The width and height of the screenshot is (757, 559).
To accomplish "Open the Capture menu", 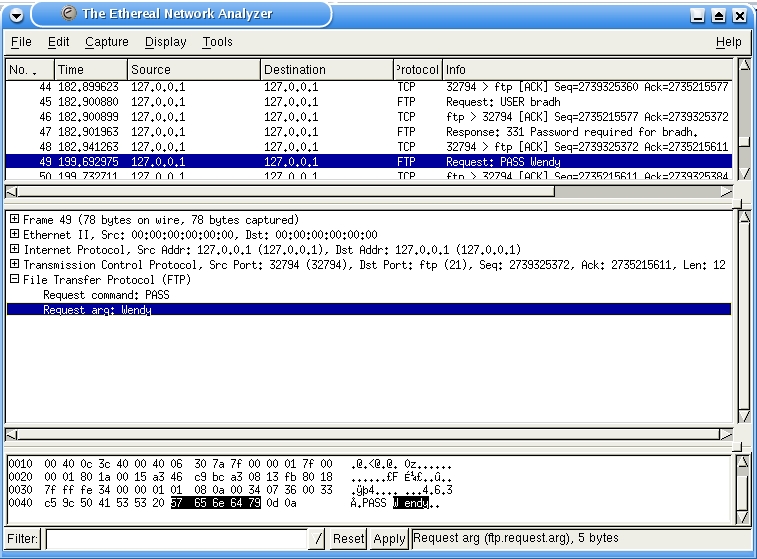I will pyautogui.click(x=107, y=42).
